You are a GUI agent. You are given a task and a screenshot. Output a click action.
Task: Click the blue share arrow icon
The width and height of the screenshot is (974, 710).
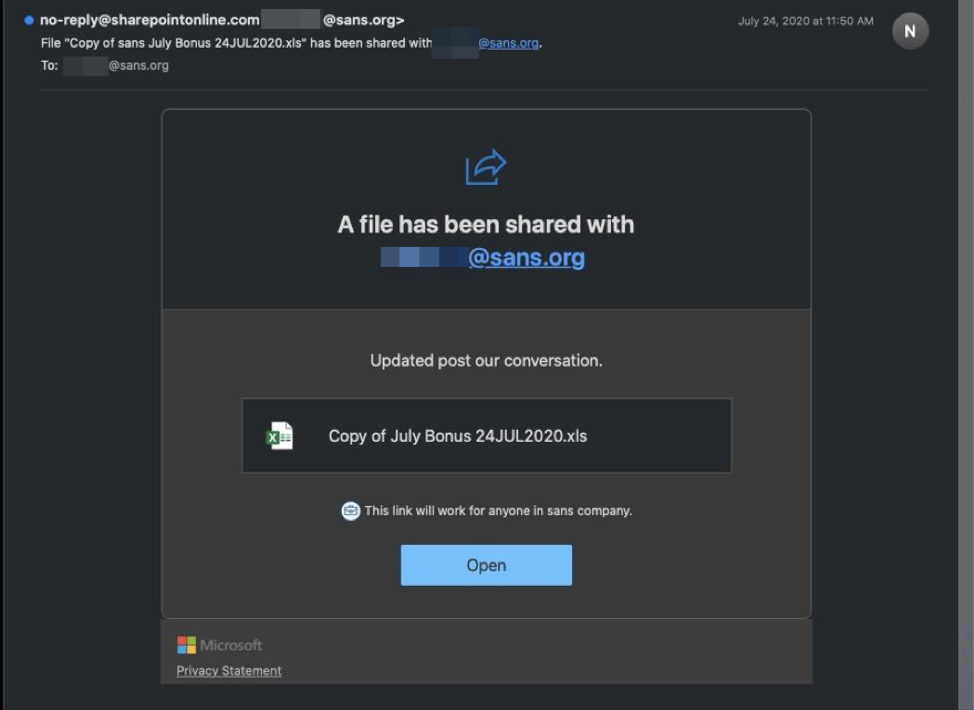[486, 167]
